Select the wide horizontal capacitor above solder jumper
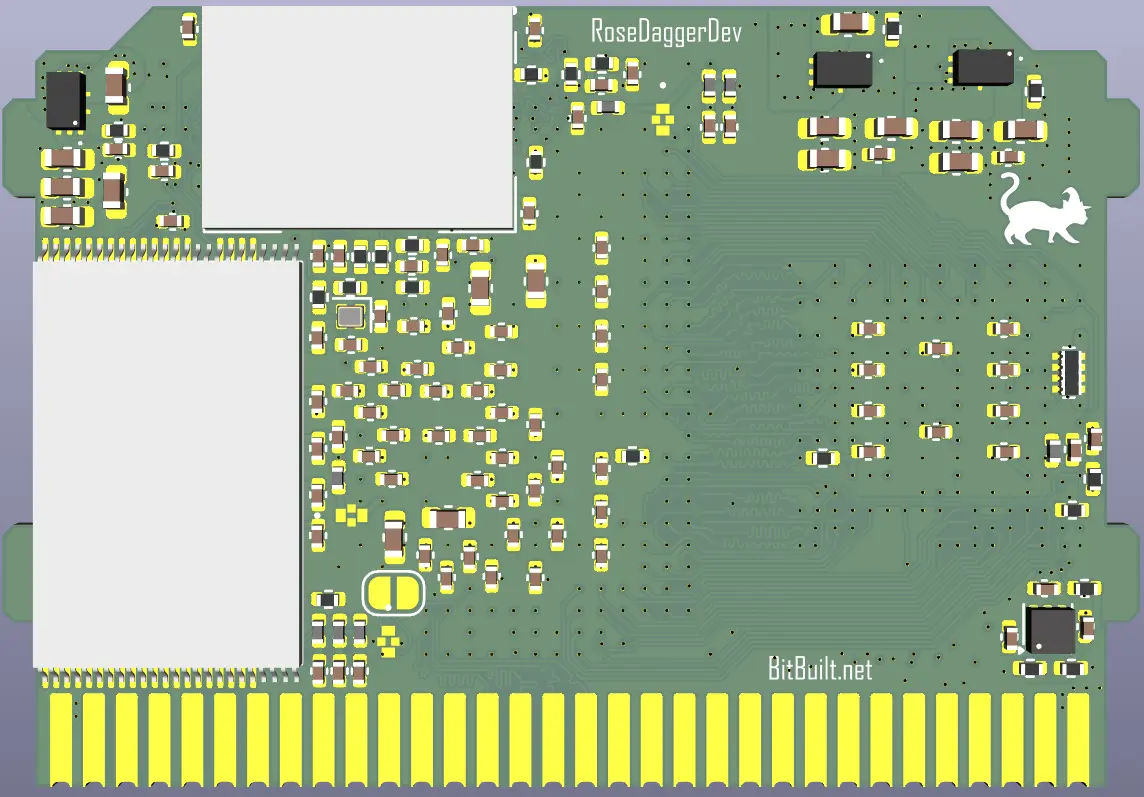 pyautogui.click(x=447, y=519)
